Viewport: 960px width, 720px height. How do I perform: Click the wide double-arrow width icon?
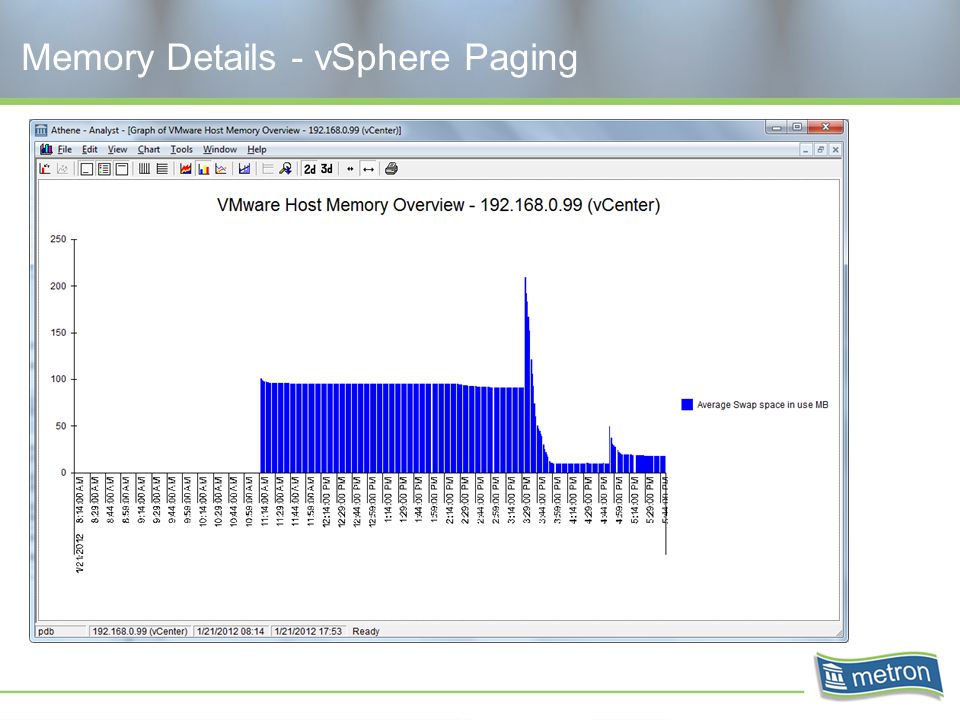point(368,169)
